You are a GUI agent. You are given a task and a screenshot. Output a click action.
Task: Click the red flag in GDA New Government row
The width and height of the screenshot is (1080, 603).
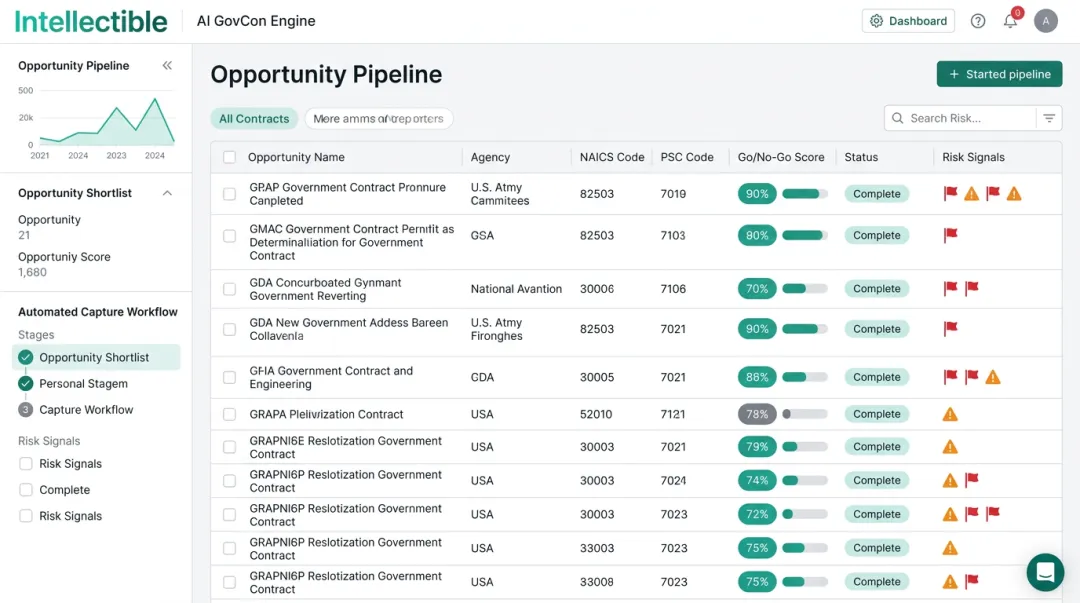951,329
